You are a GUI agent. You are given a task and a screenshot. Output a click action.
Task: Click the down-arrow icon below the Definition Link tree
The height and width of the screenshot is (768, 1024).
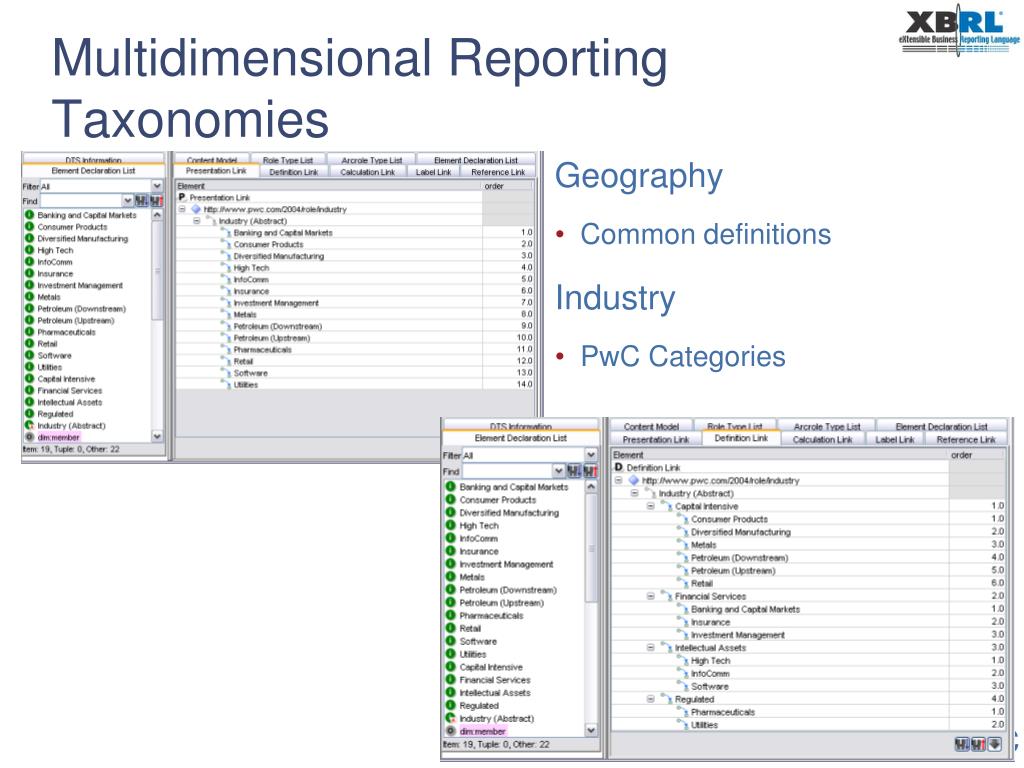point(994,744)
